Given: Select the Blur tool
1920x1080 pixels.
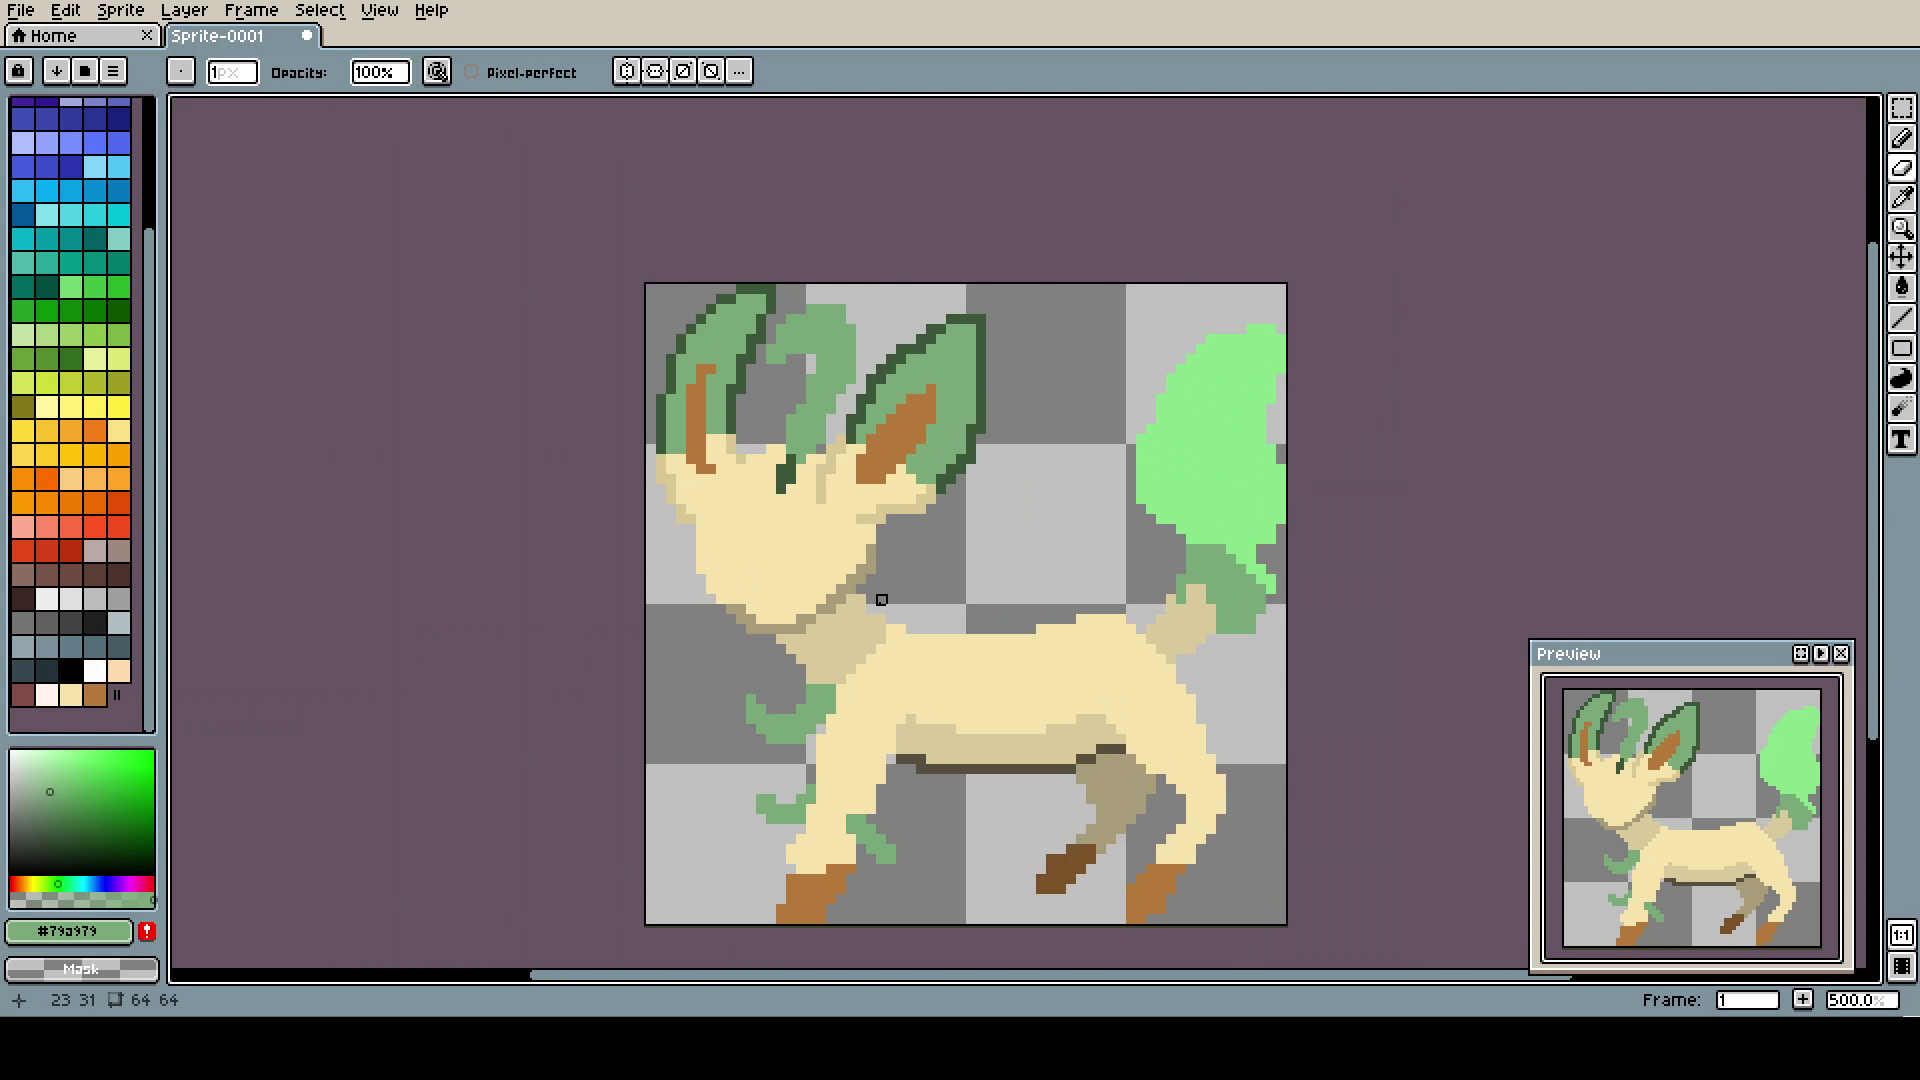Looking at the screenshot, I should pyautogui.click(x=1901, y=408).
